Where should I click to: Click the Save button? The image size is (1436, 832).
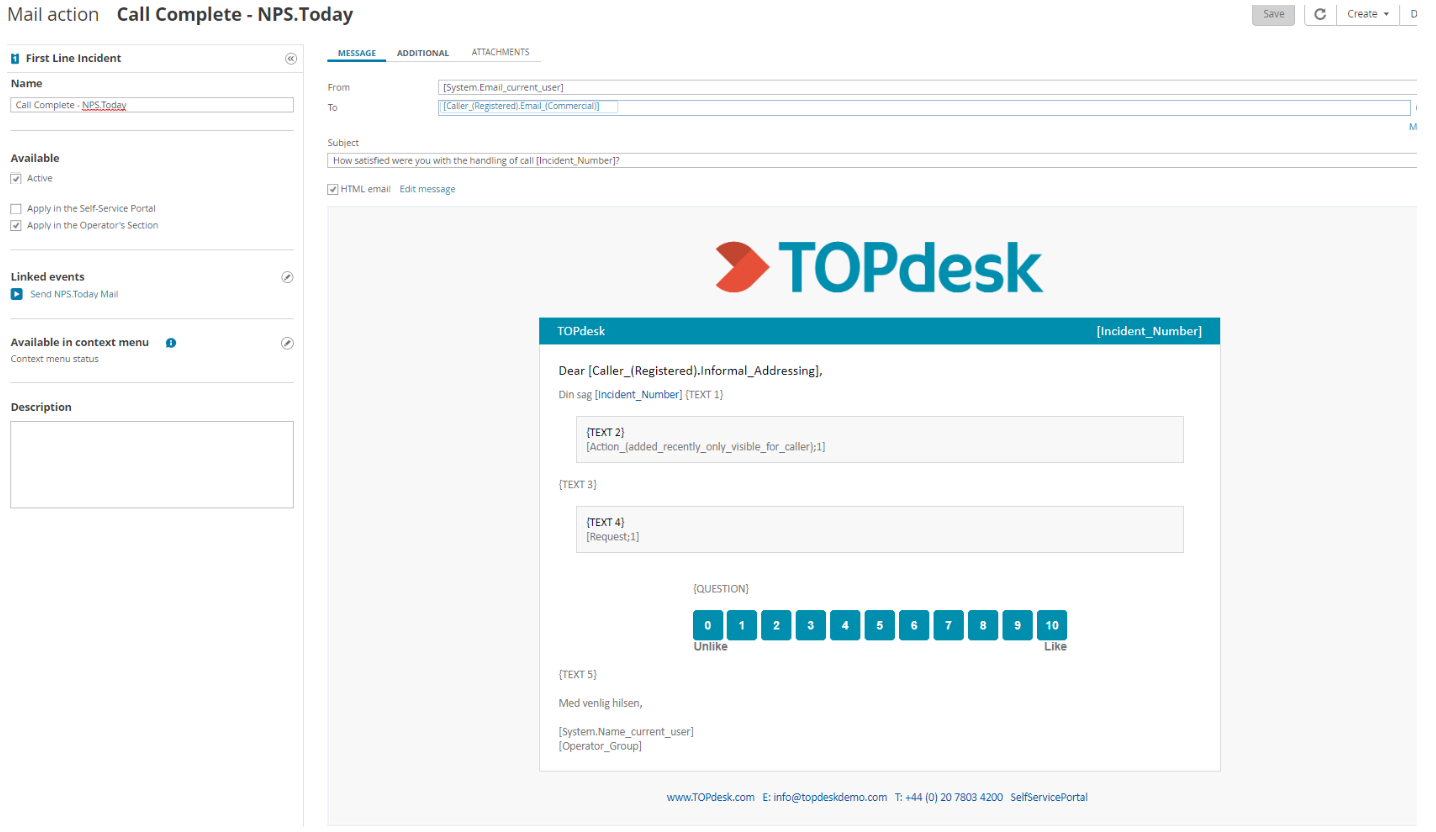tap(1272, 14)
